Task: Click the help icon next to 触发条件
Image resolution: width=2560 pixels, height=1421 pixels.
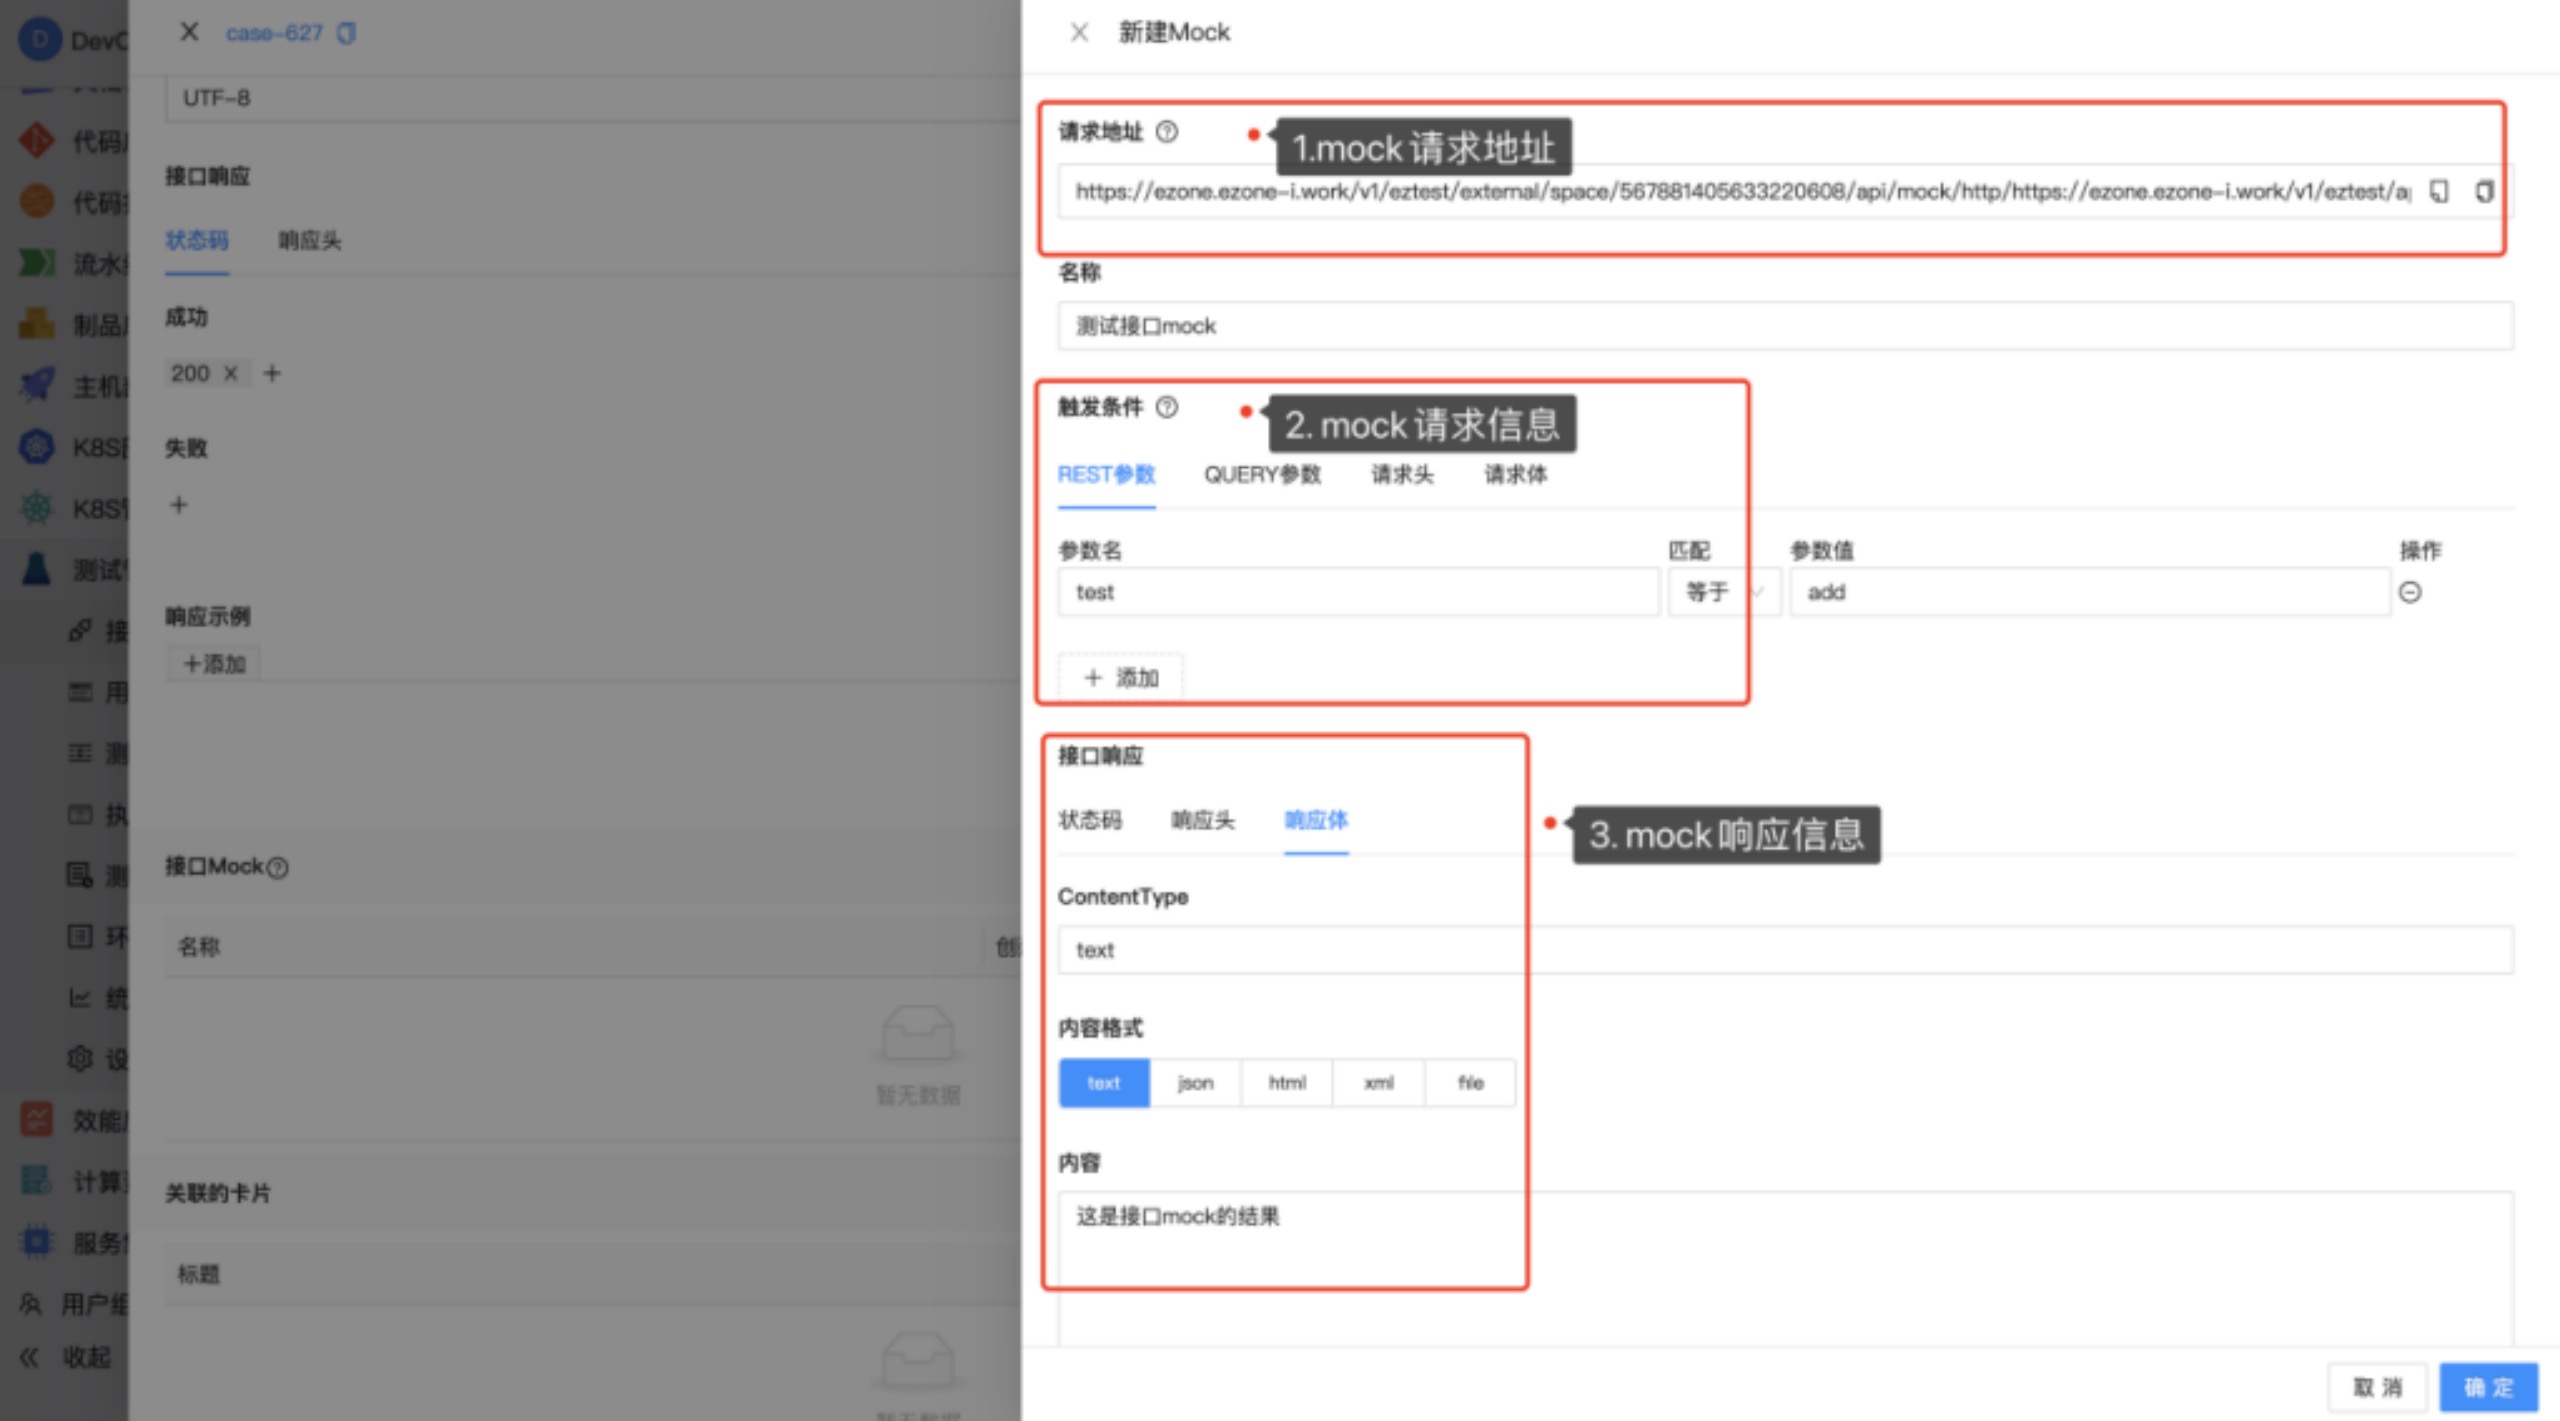Action: [1167, 407]
